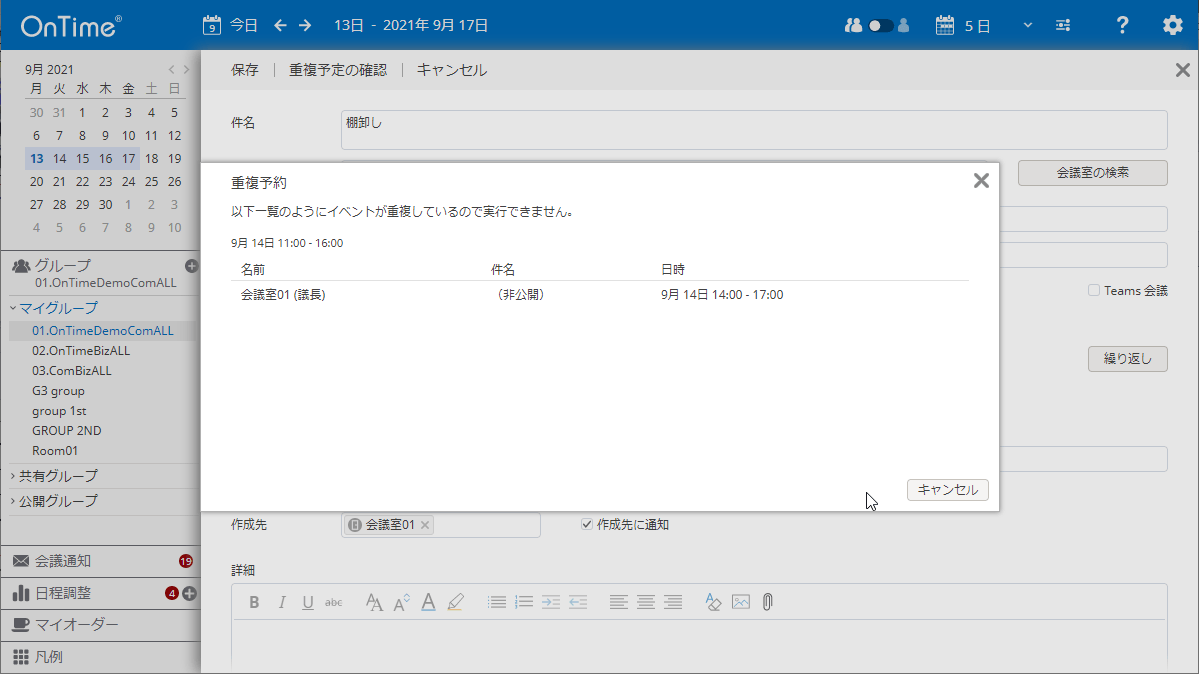This screenshot has width=1200, height=675.
Task: Select the italic formatting icon
Action: (281, 601)
